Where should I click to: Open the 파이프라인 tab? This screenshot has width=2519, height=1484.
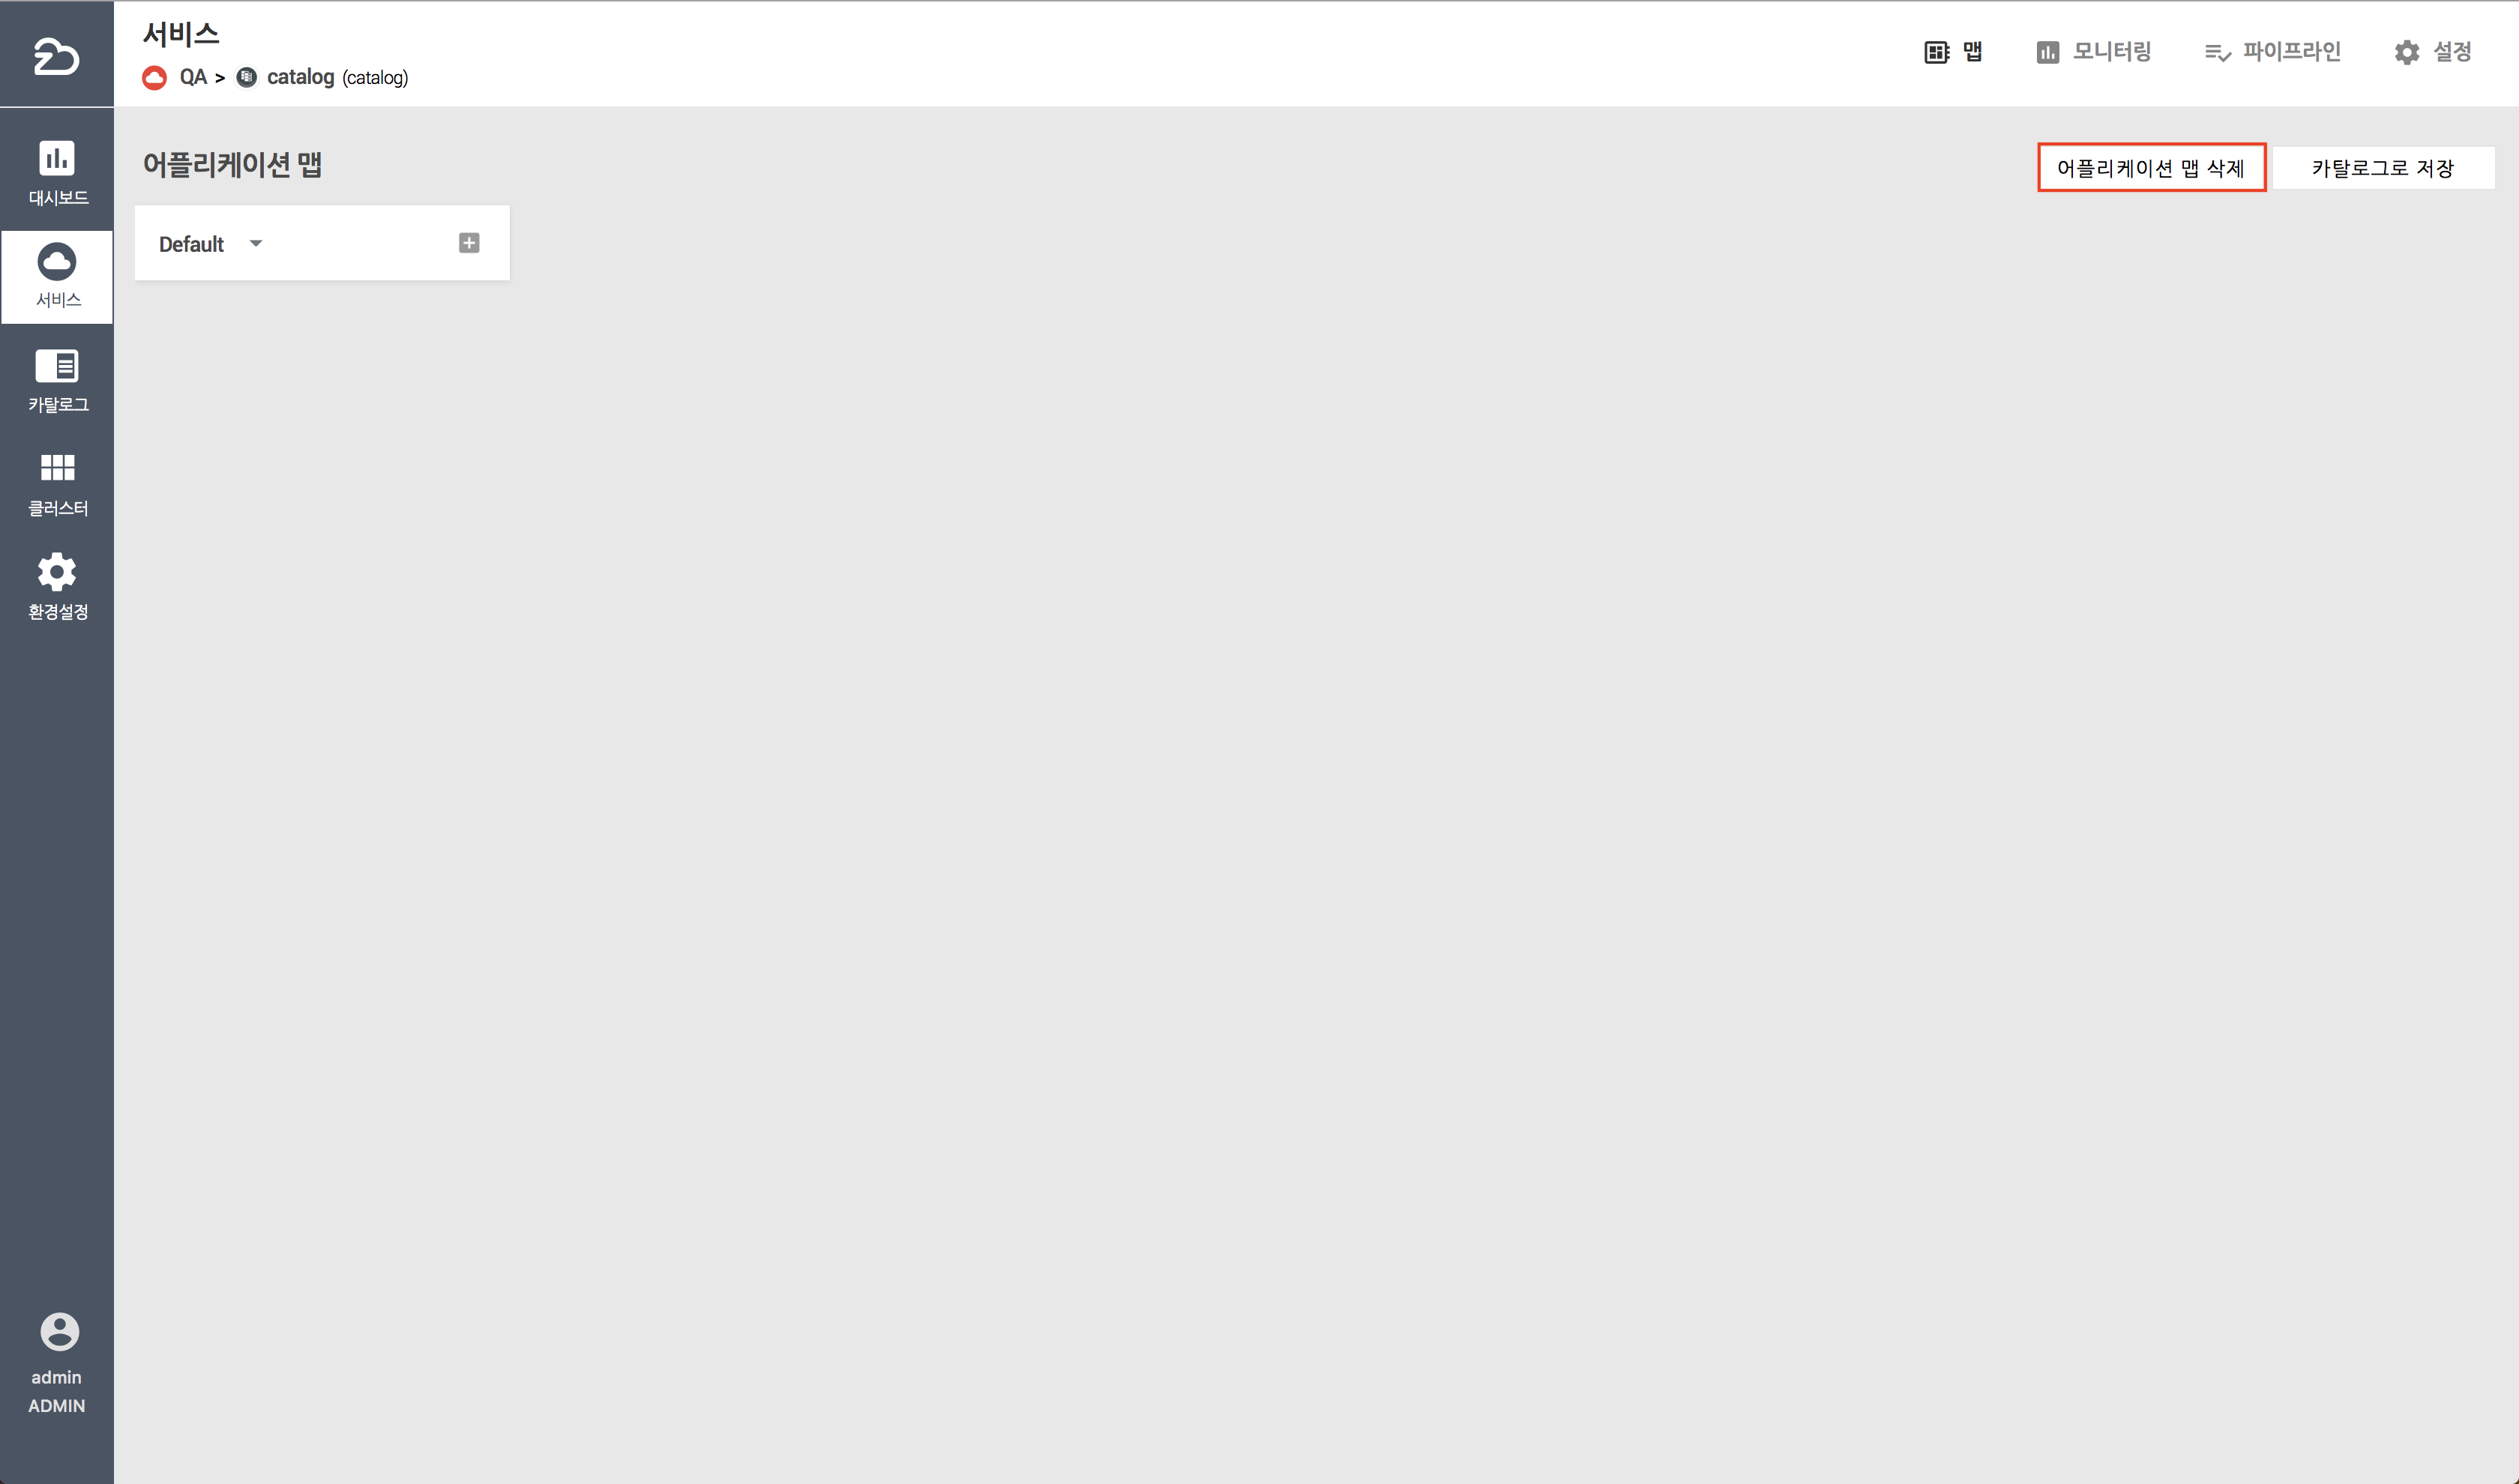[x=2272, y=52]
